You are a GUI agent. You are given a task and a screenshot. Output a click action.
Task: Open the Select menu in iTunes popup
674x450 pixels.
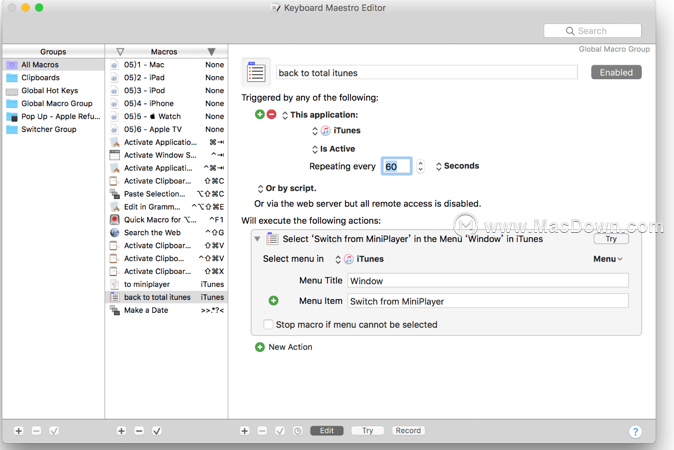359,259
